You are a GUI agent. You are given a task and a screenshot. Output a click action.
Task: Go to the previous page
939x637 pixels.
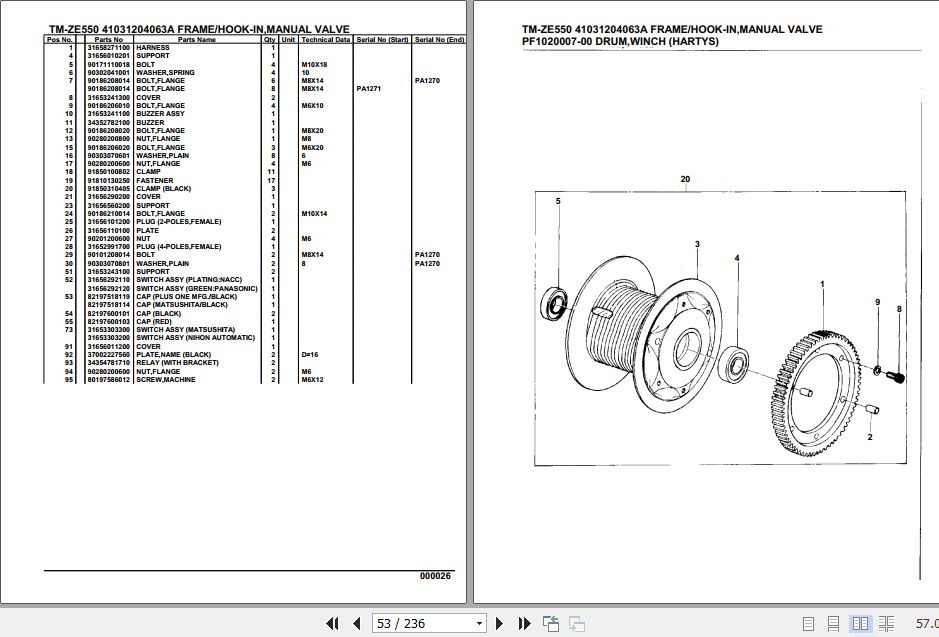point(357,623)
